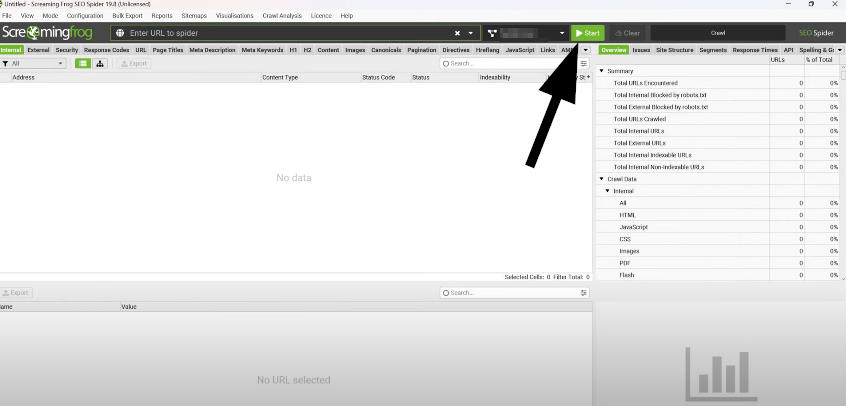Switch to the Images tab
The width and height of the screenshot is (846, 406).
point(355,50)
